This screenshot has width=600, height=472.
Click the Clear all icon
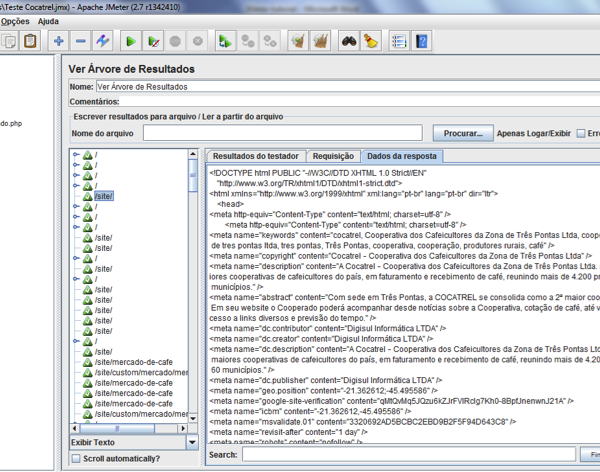[321, 41]
